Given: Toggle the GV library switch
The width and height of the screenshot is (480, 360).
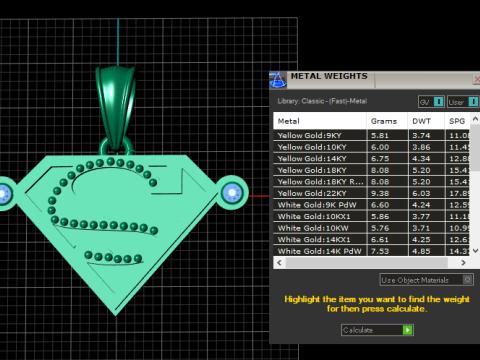Looking at the screenshot, I should tap(431, 102).
